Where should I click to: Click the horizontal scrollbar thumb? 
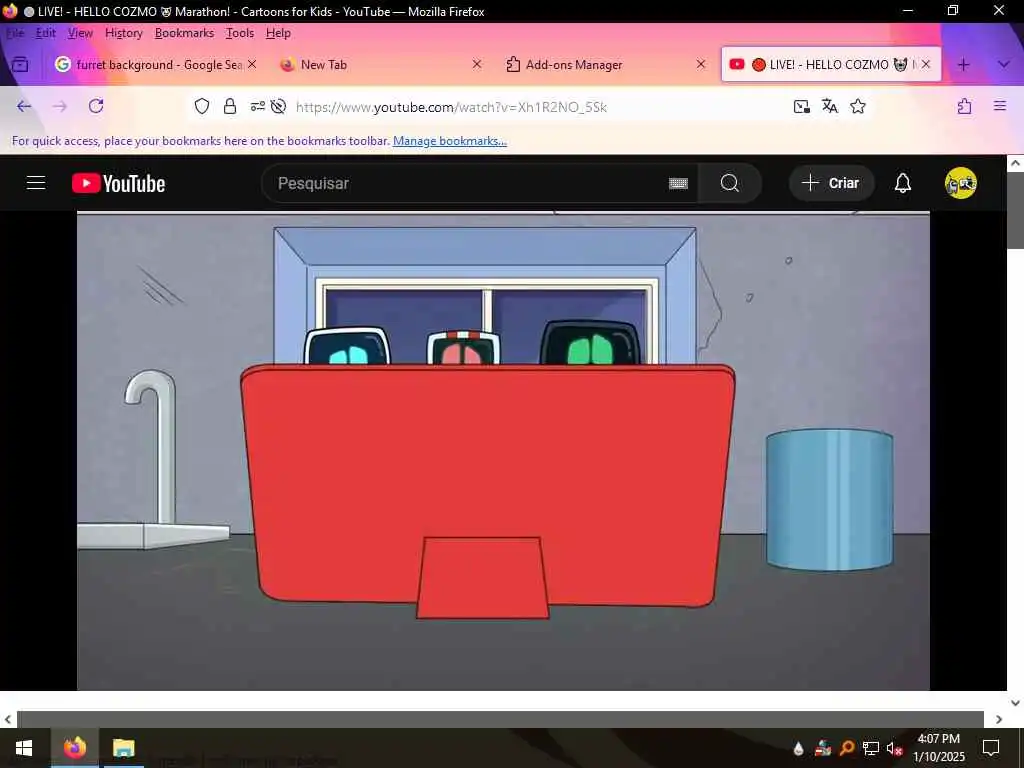click(x=500, y=719)
